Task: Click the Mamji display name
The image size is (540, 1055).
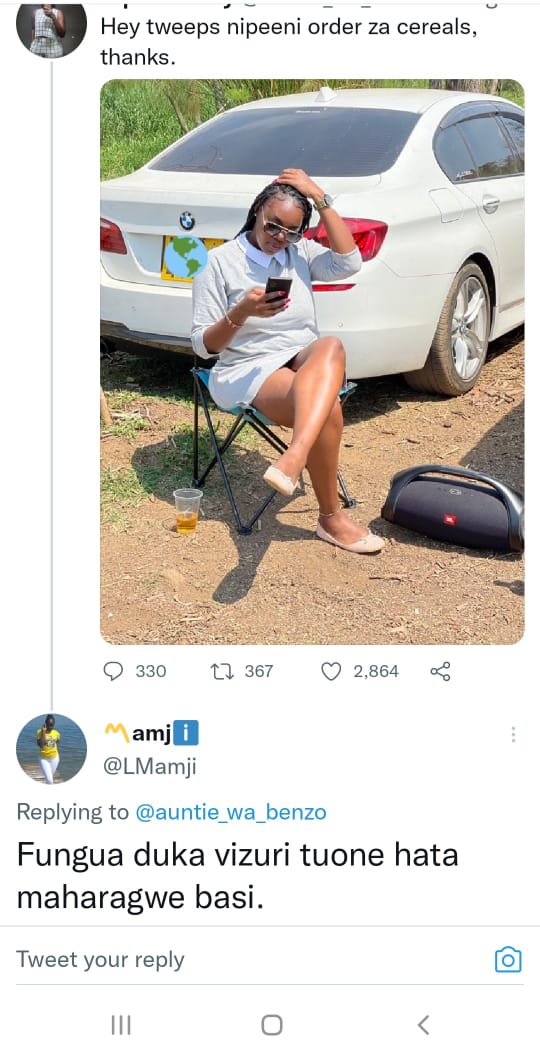Action: pyautogui.click(x=151, y=733)
